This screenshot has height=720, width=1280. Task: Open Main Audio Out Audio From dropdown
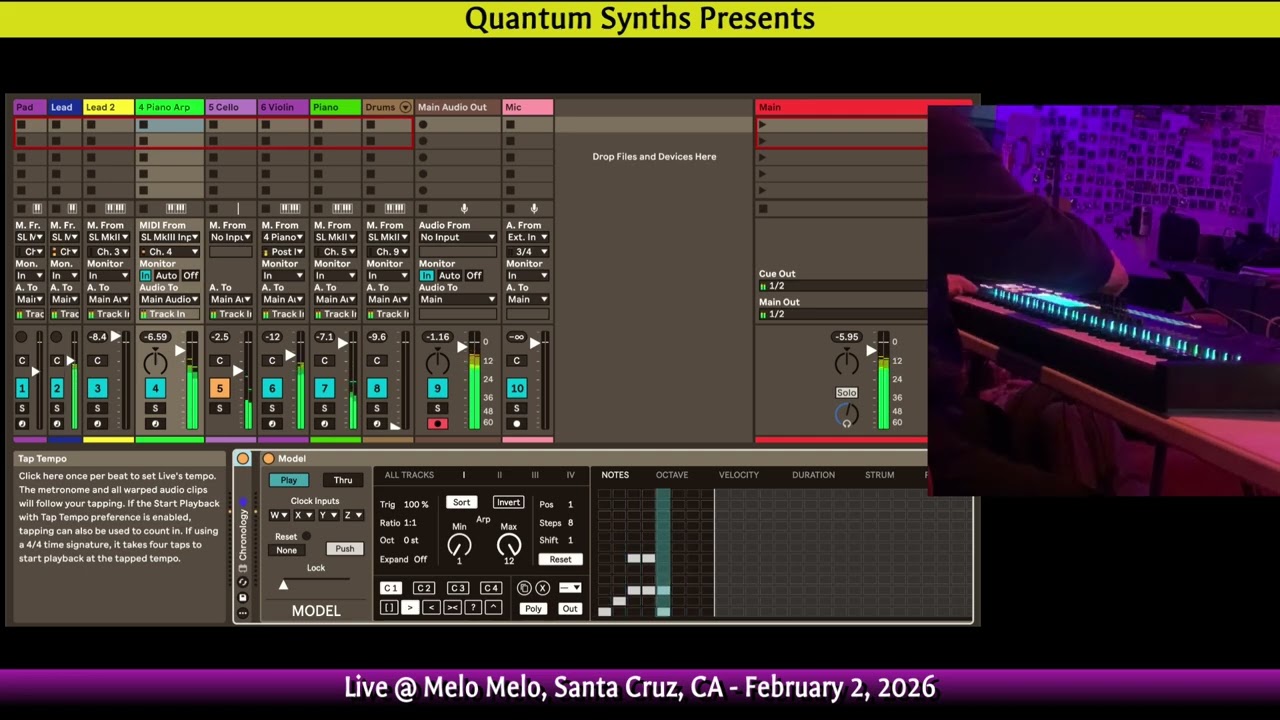pos(457,238)
